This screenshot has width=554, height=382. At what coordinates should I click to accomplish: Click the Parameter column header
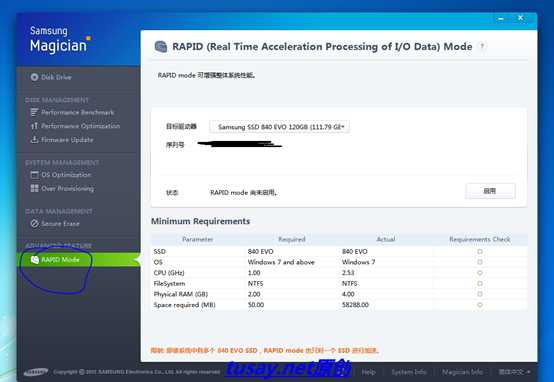[198, 239]
